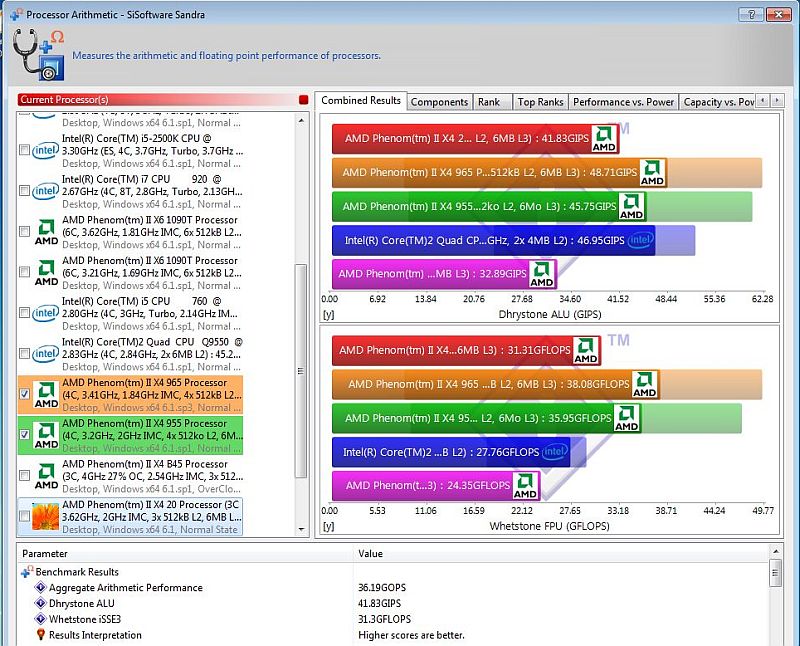The image size is (800, 646).
Task: Click Intel logo beside Core i5 760 entry
Action: [45, 313]
